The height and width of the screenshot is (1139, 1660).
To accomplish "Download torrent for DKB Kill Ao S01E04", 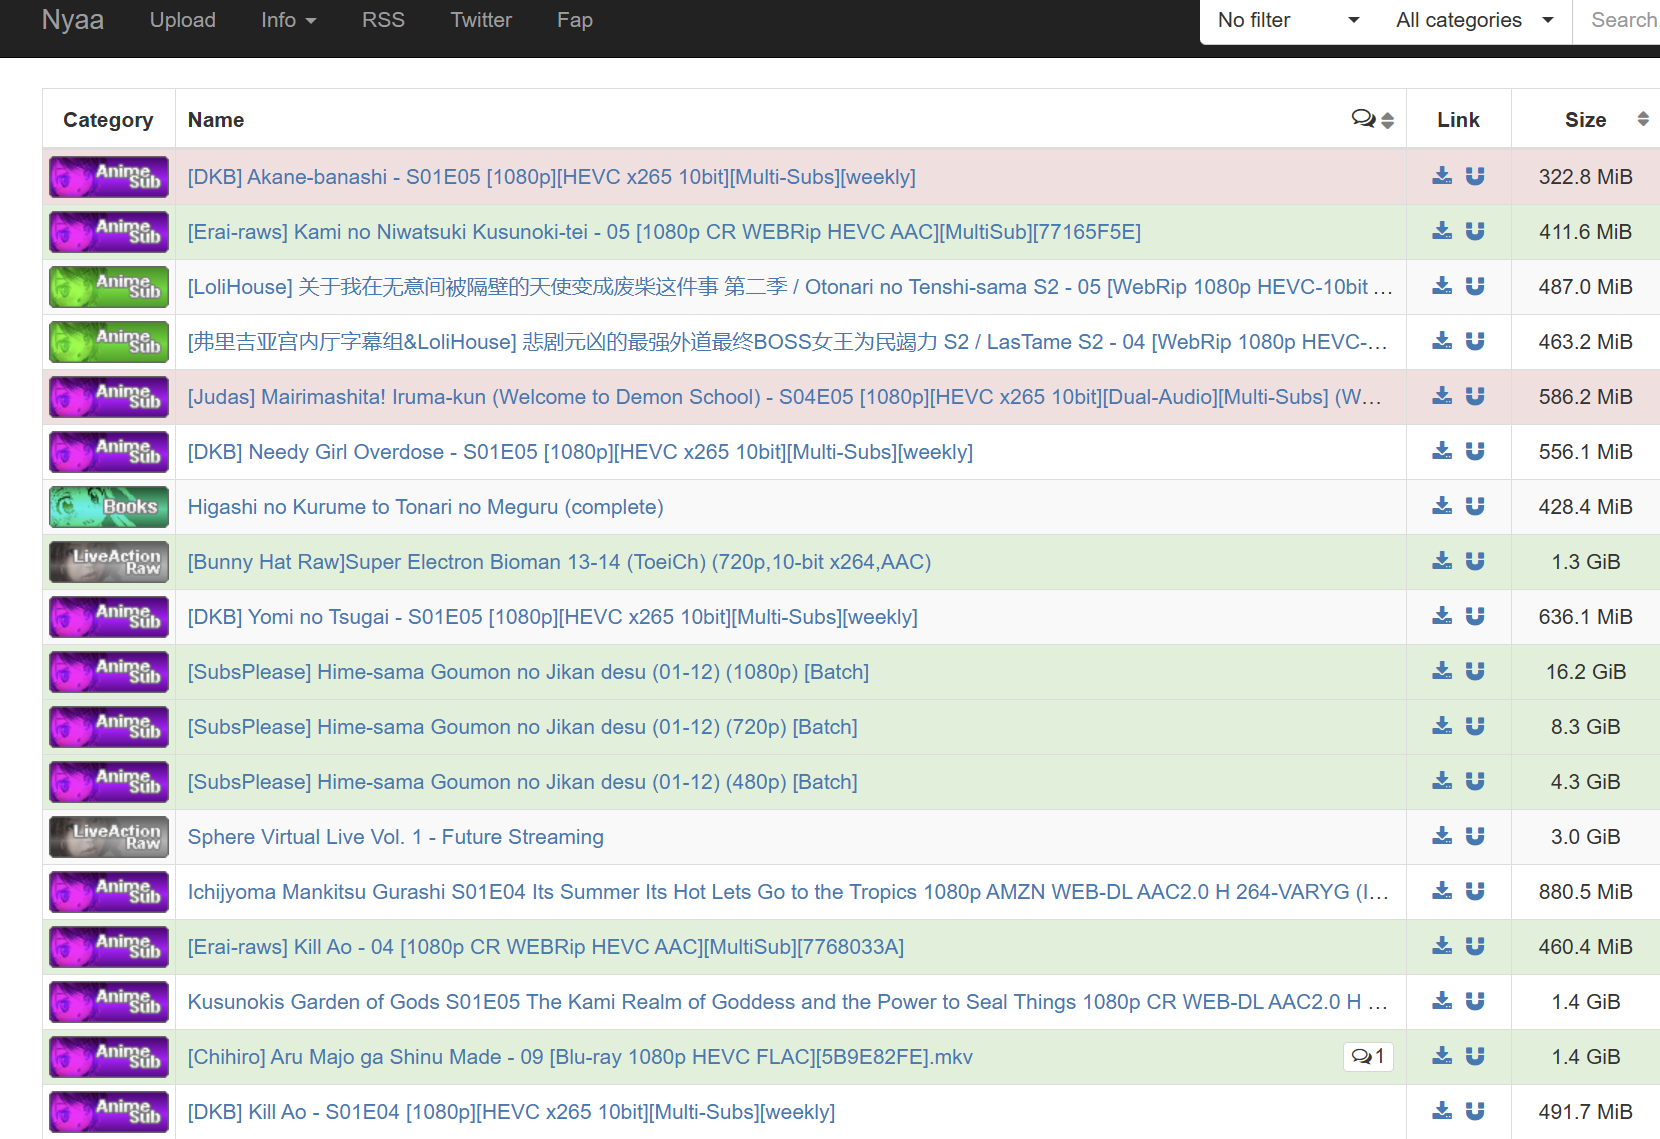I will 1442,1111.
